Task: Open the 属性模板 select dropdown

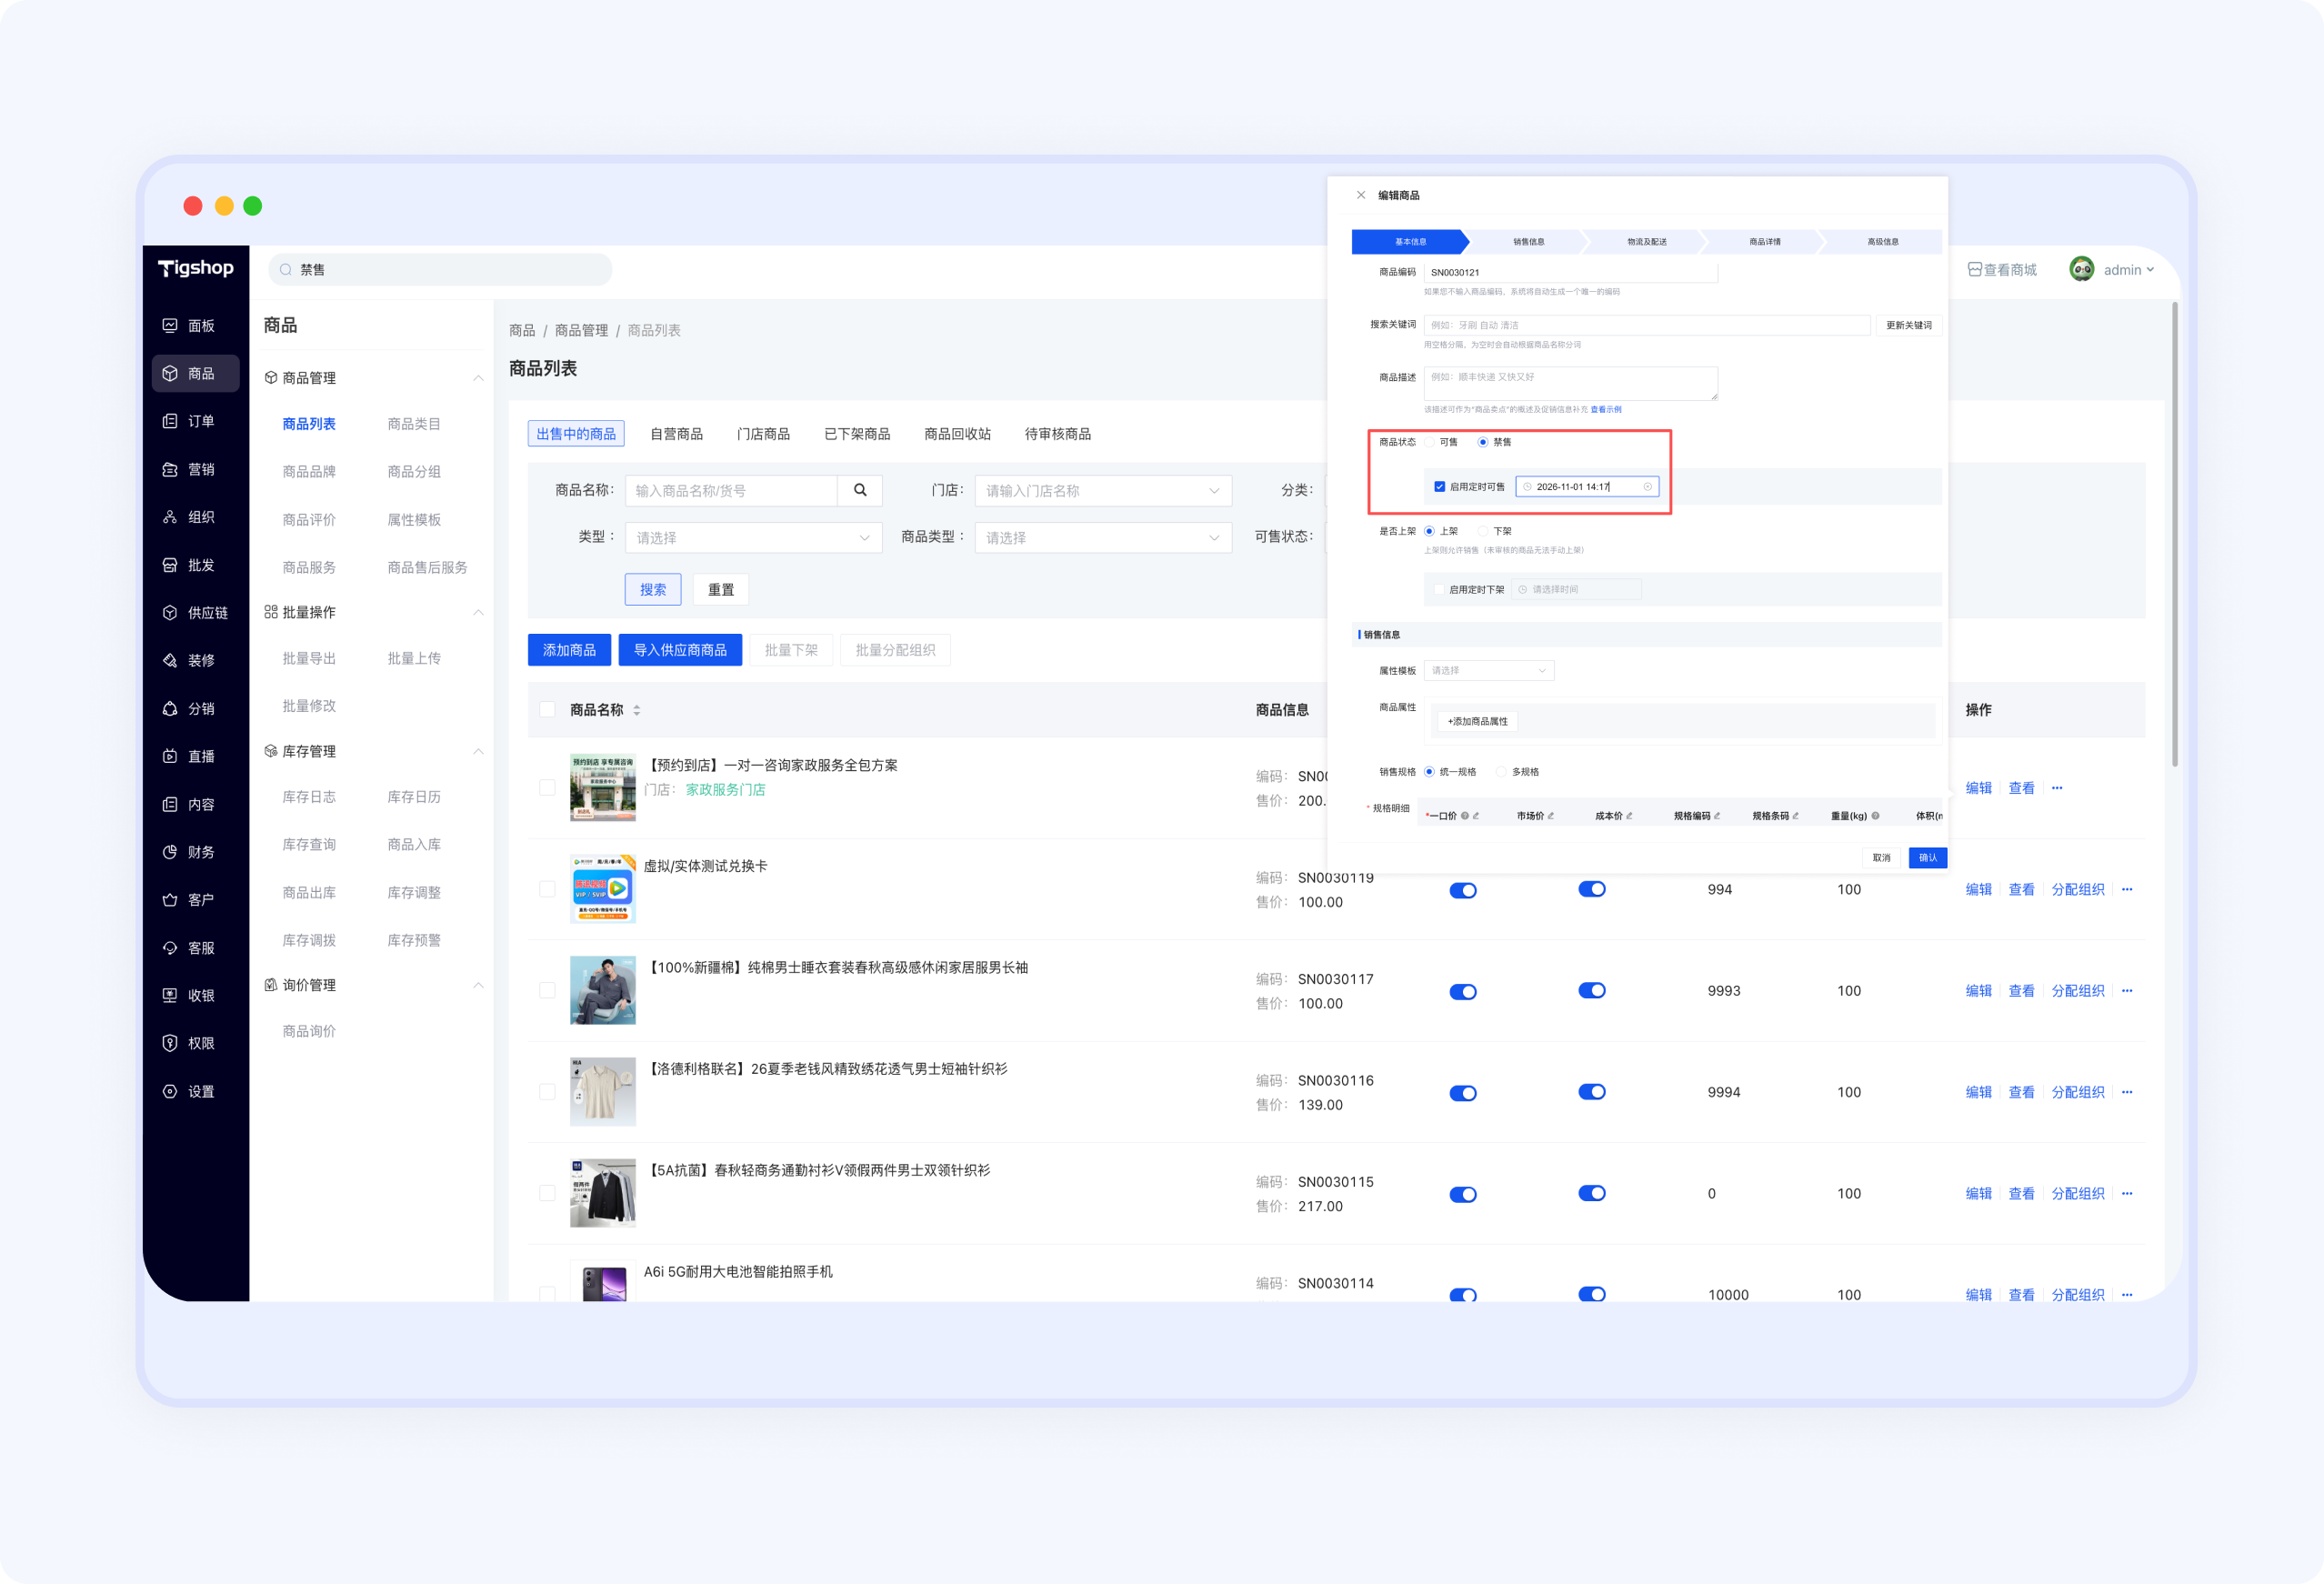Action: click(1489, 671)
